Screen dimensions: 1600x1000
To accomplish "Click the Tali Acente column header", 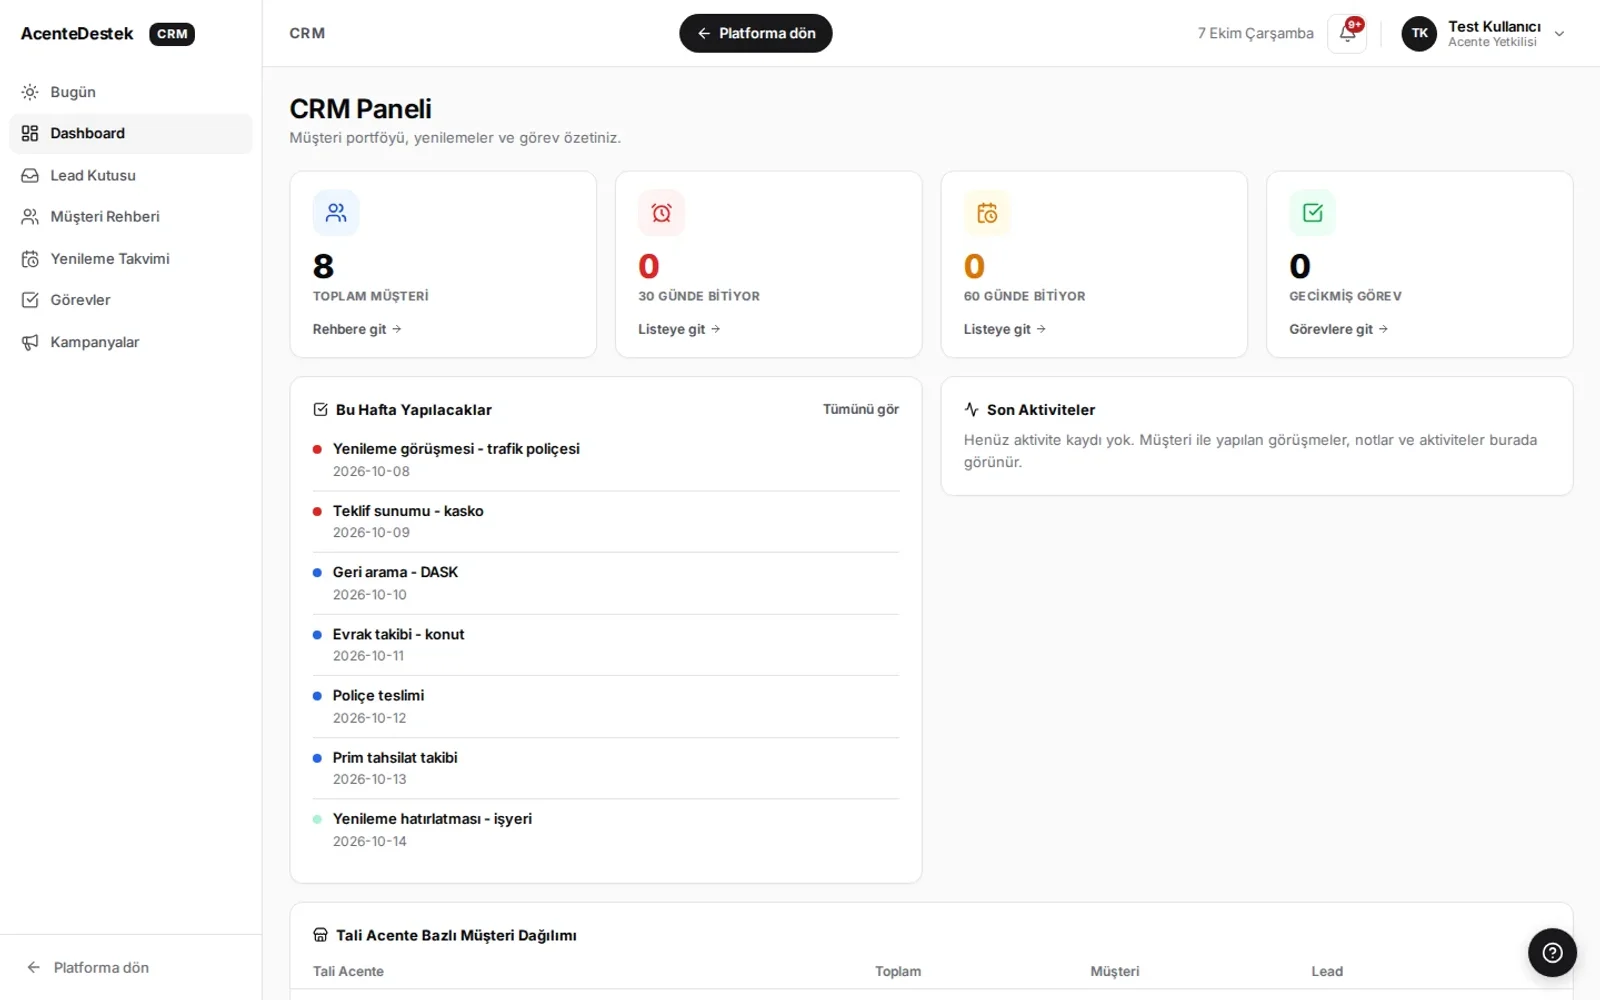I will (x=348, y=971).
